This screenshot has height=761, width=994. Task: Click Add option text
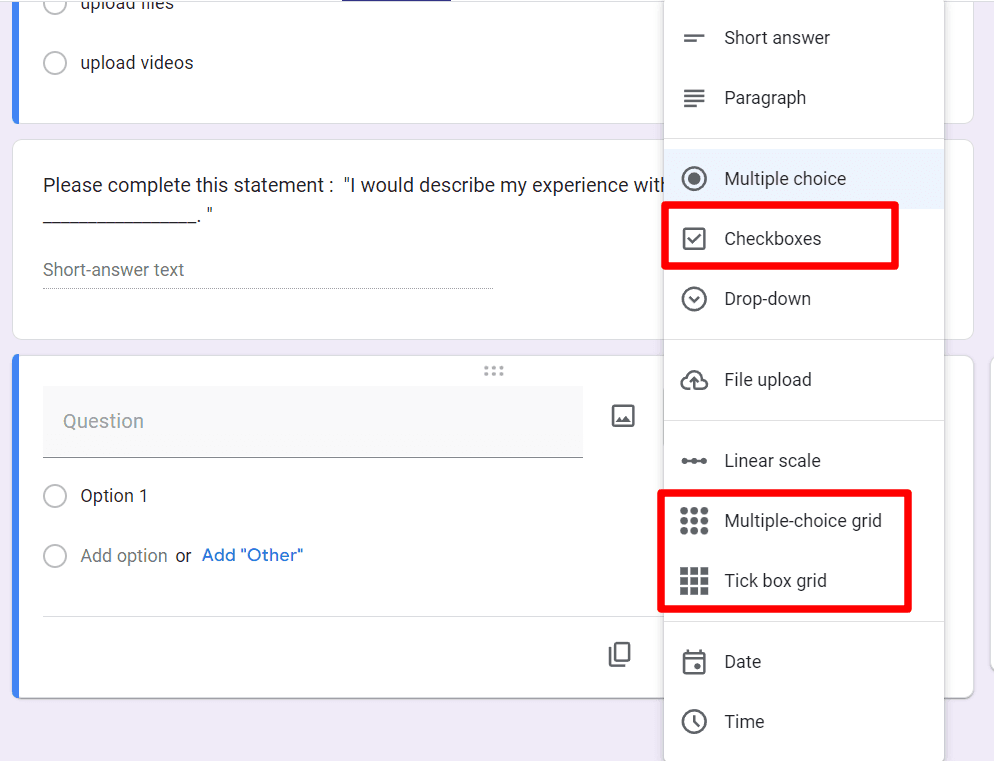click(124, 556)
